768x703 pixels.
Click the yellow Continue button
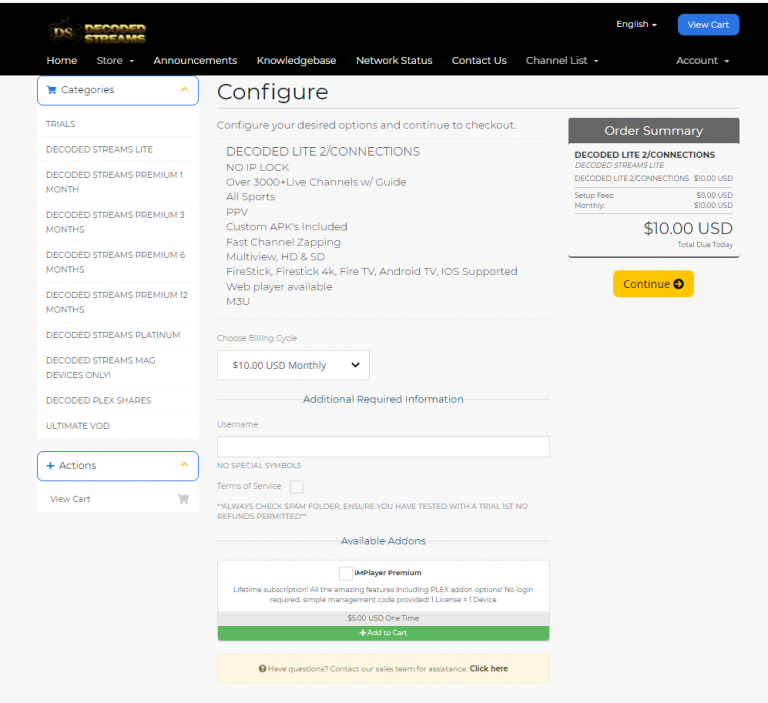(x=653, y=284)
